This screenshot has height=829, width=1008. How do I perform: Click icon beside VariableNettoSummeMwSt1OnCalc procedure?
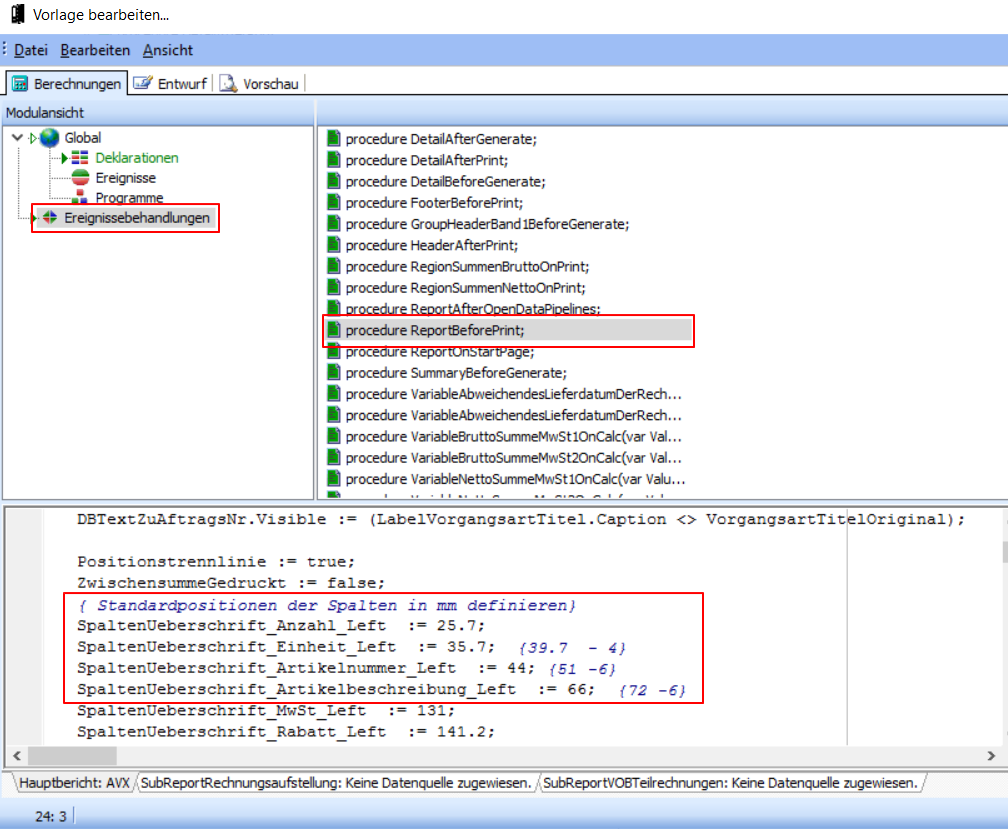click(334, 478)
